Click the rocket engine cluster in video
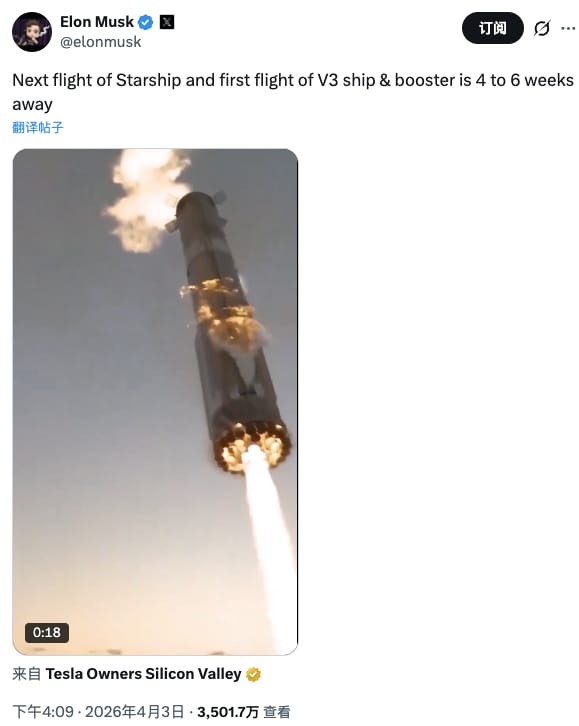This screenshot has width=579, height=726. (252, 447)
